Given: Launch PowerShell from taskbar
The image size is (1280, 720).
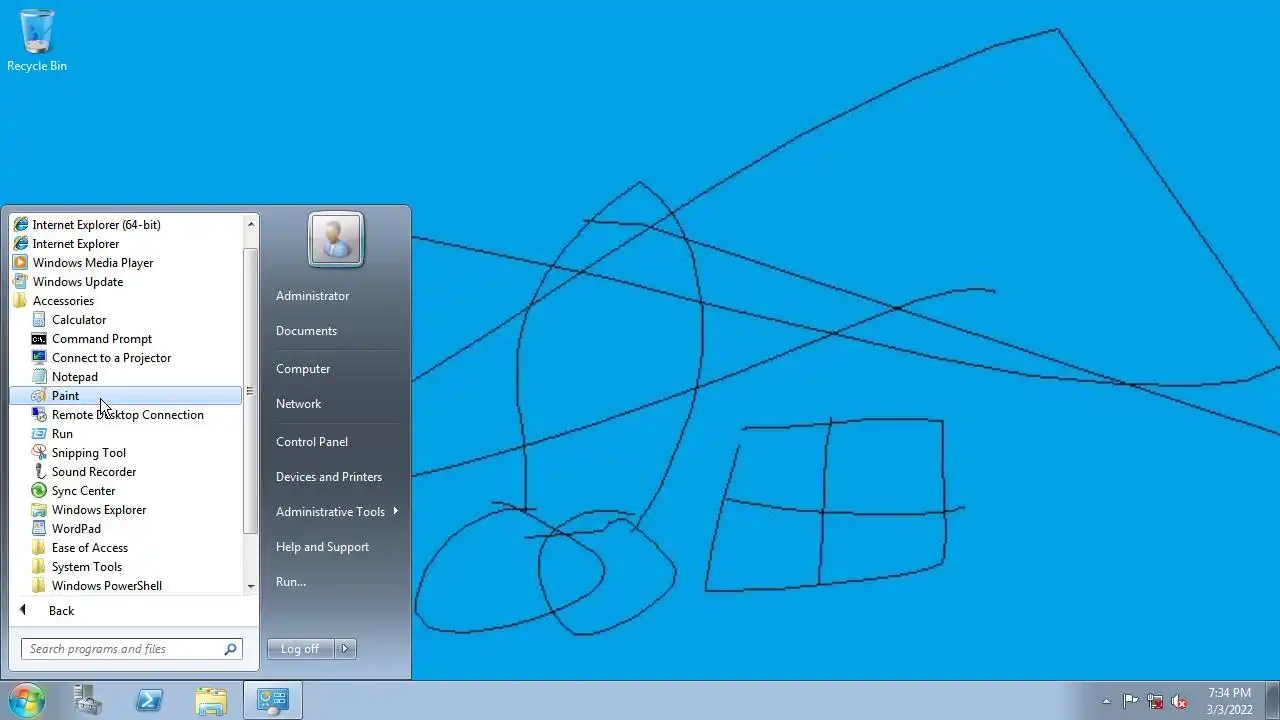Looking at the screenshot, I should tap(150, 700).
